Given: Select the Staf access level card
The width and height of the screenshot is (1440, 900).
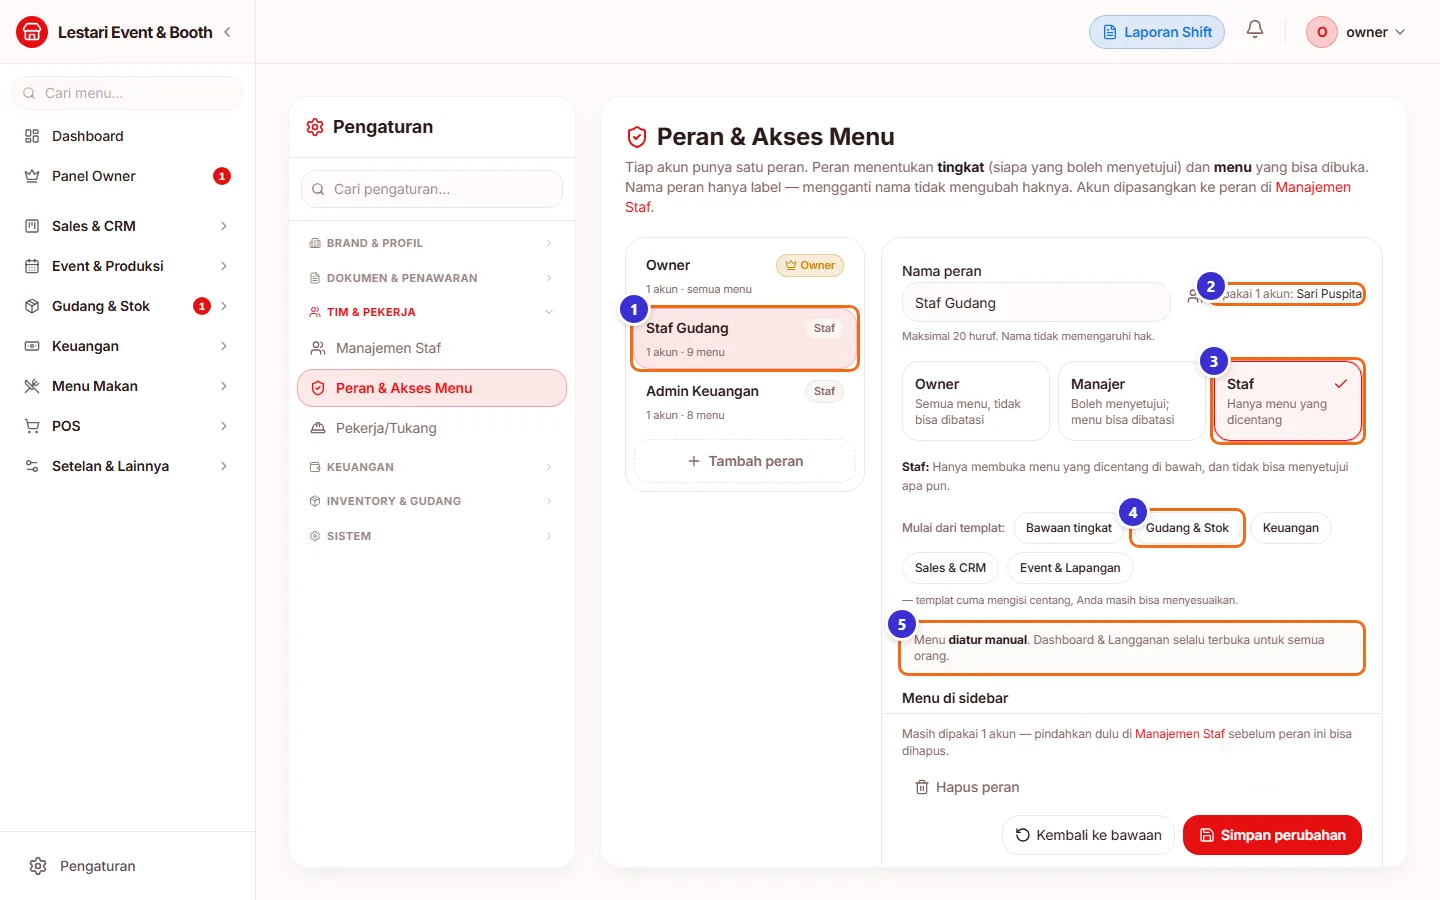Looking at the screenshot, I should (1289, 401).
